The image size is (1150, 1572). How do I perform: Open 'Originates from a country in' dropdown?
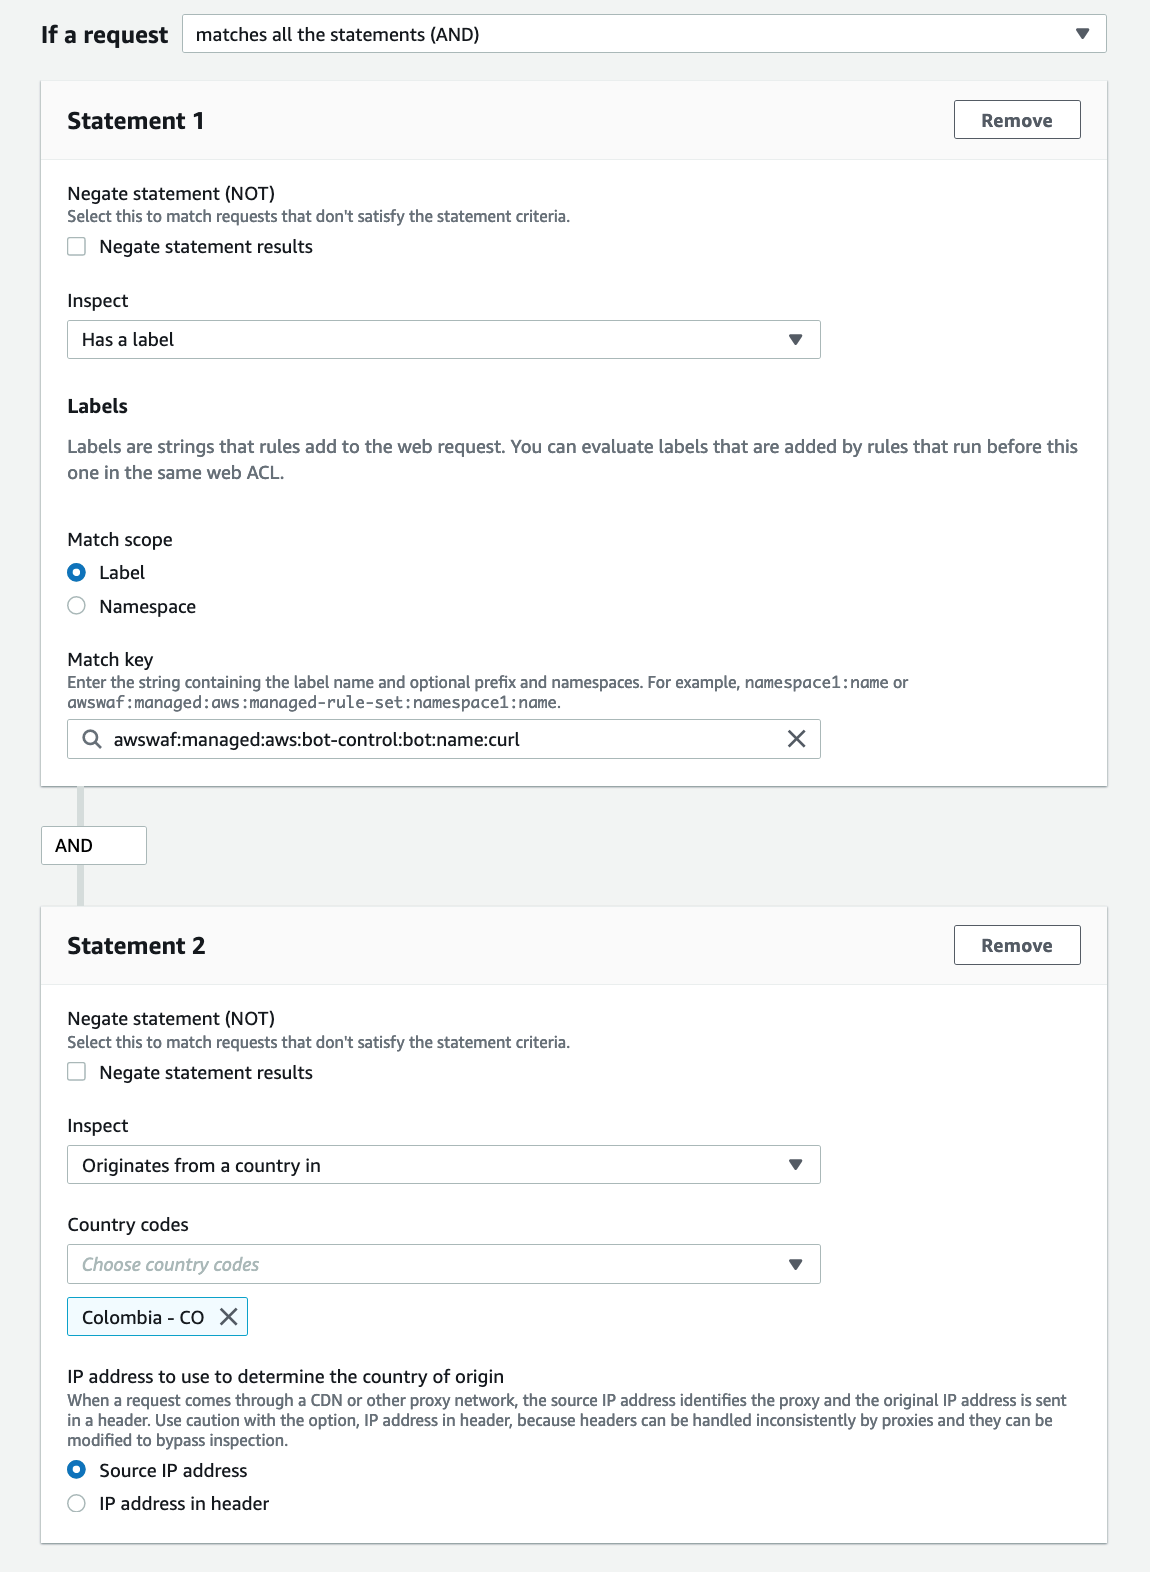[x=443, y=1165]
